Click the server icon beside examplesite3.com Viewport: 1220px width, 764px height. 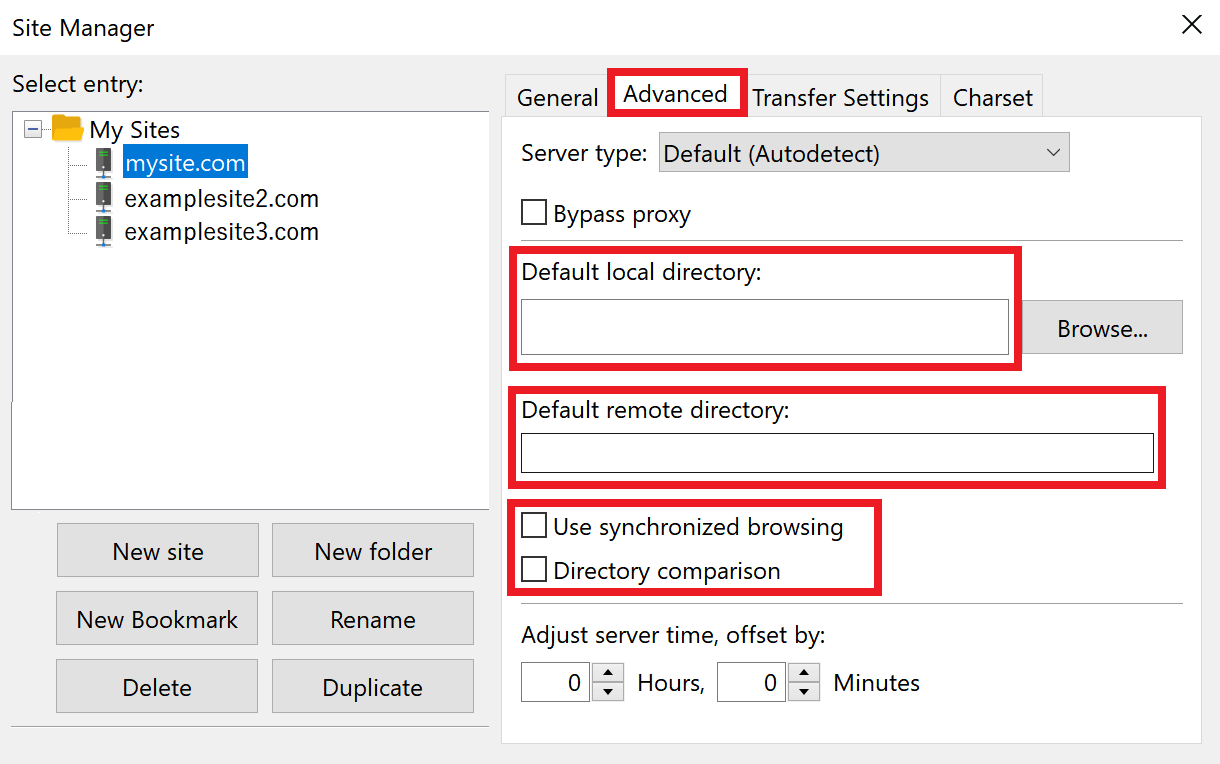tap(104, 232)
